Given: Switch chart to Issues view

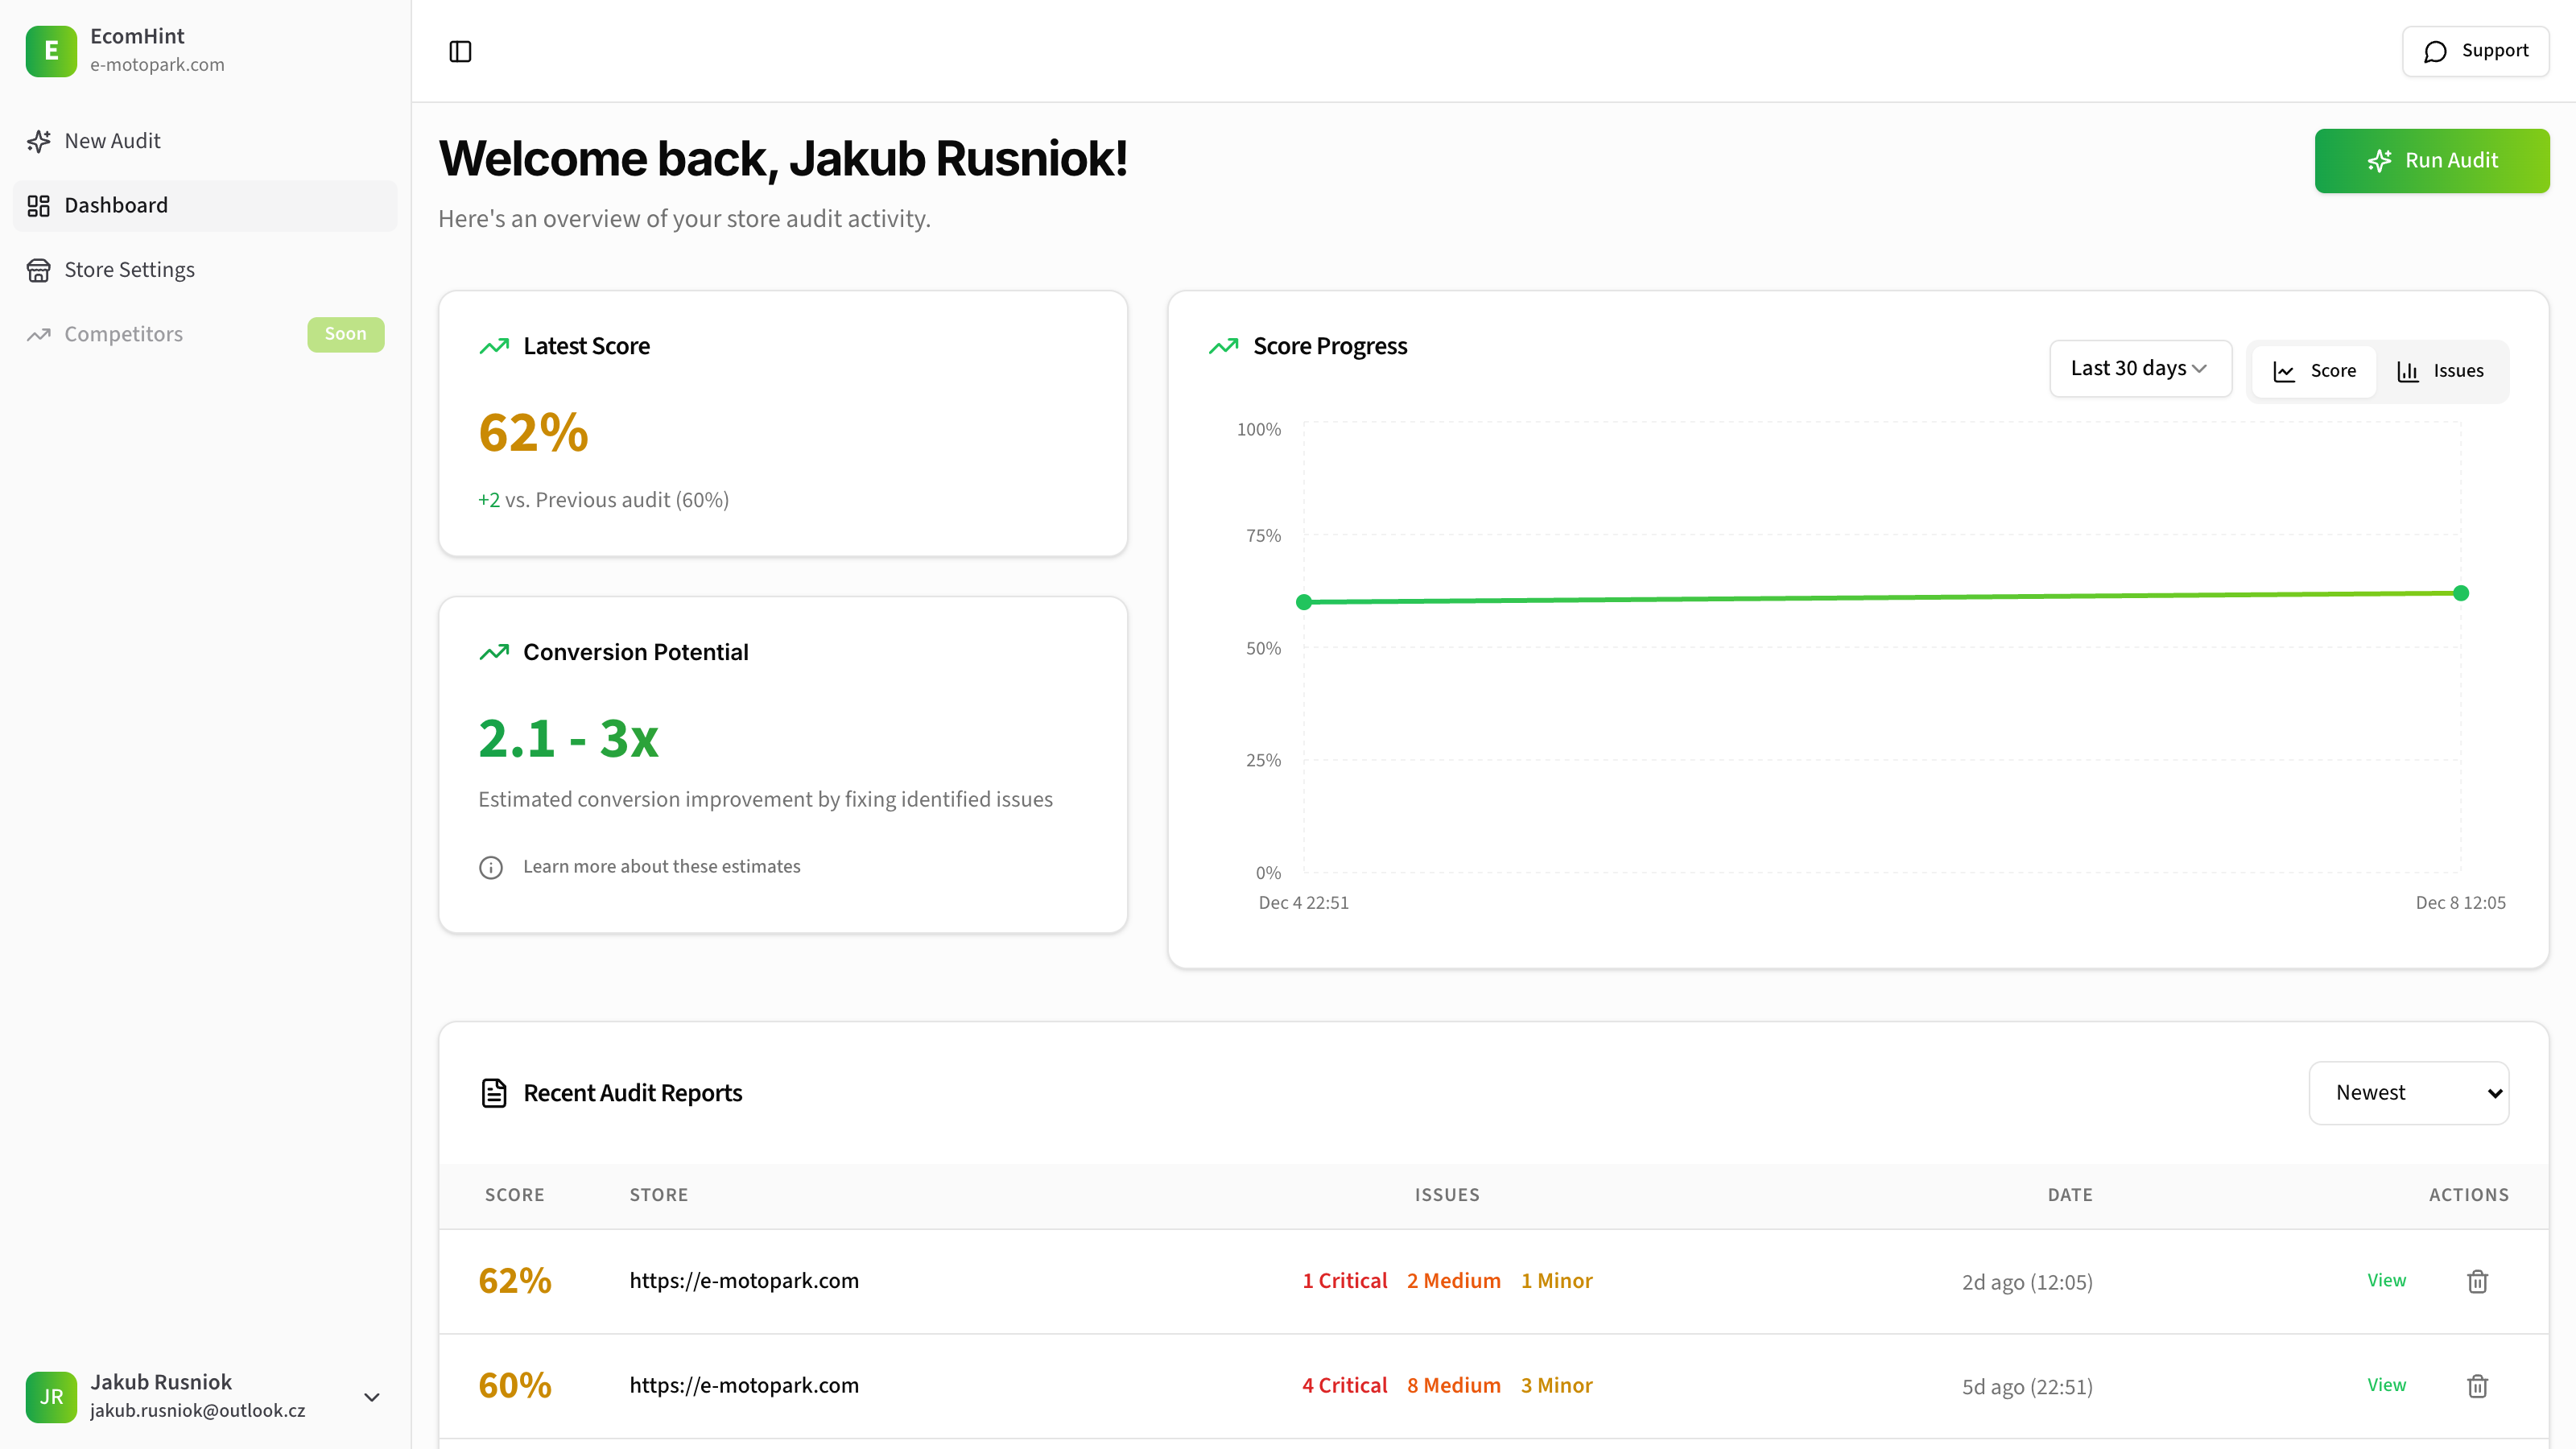Looking at the screenshot, I should coord(2441,371).
